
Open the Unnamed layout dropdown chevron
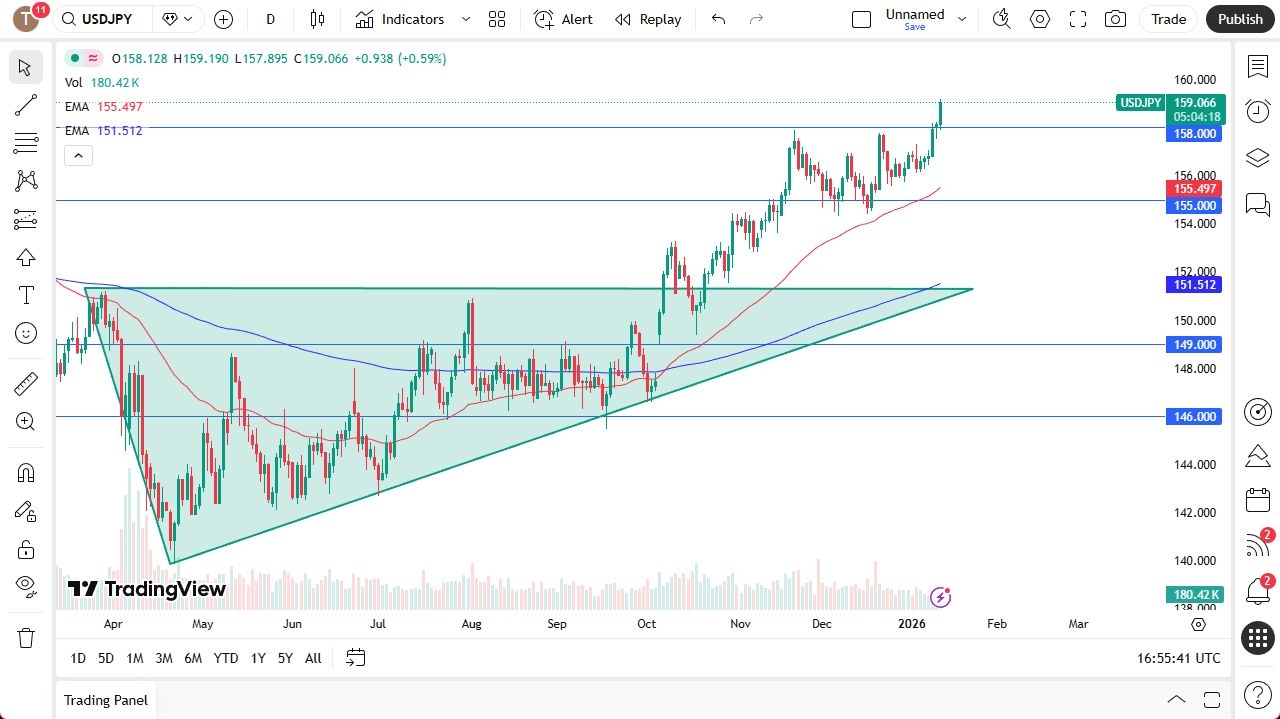click(962, 19)
